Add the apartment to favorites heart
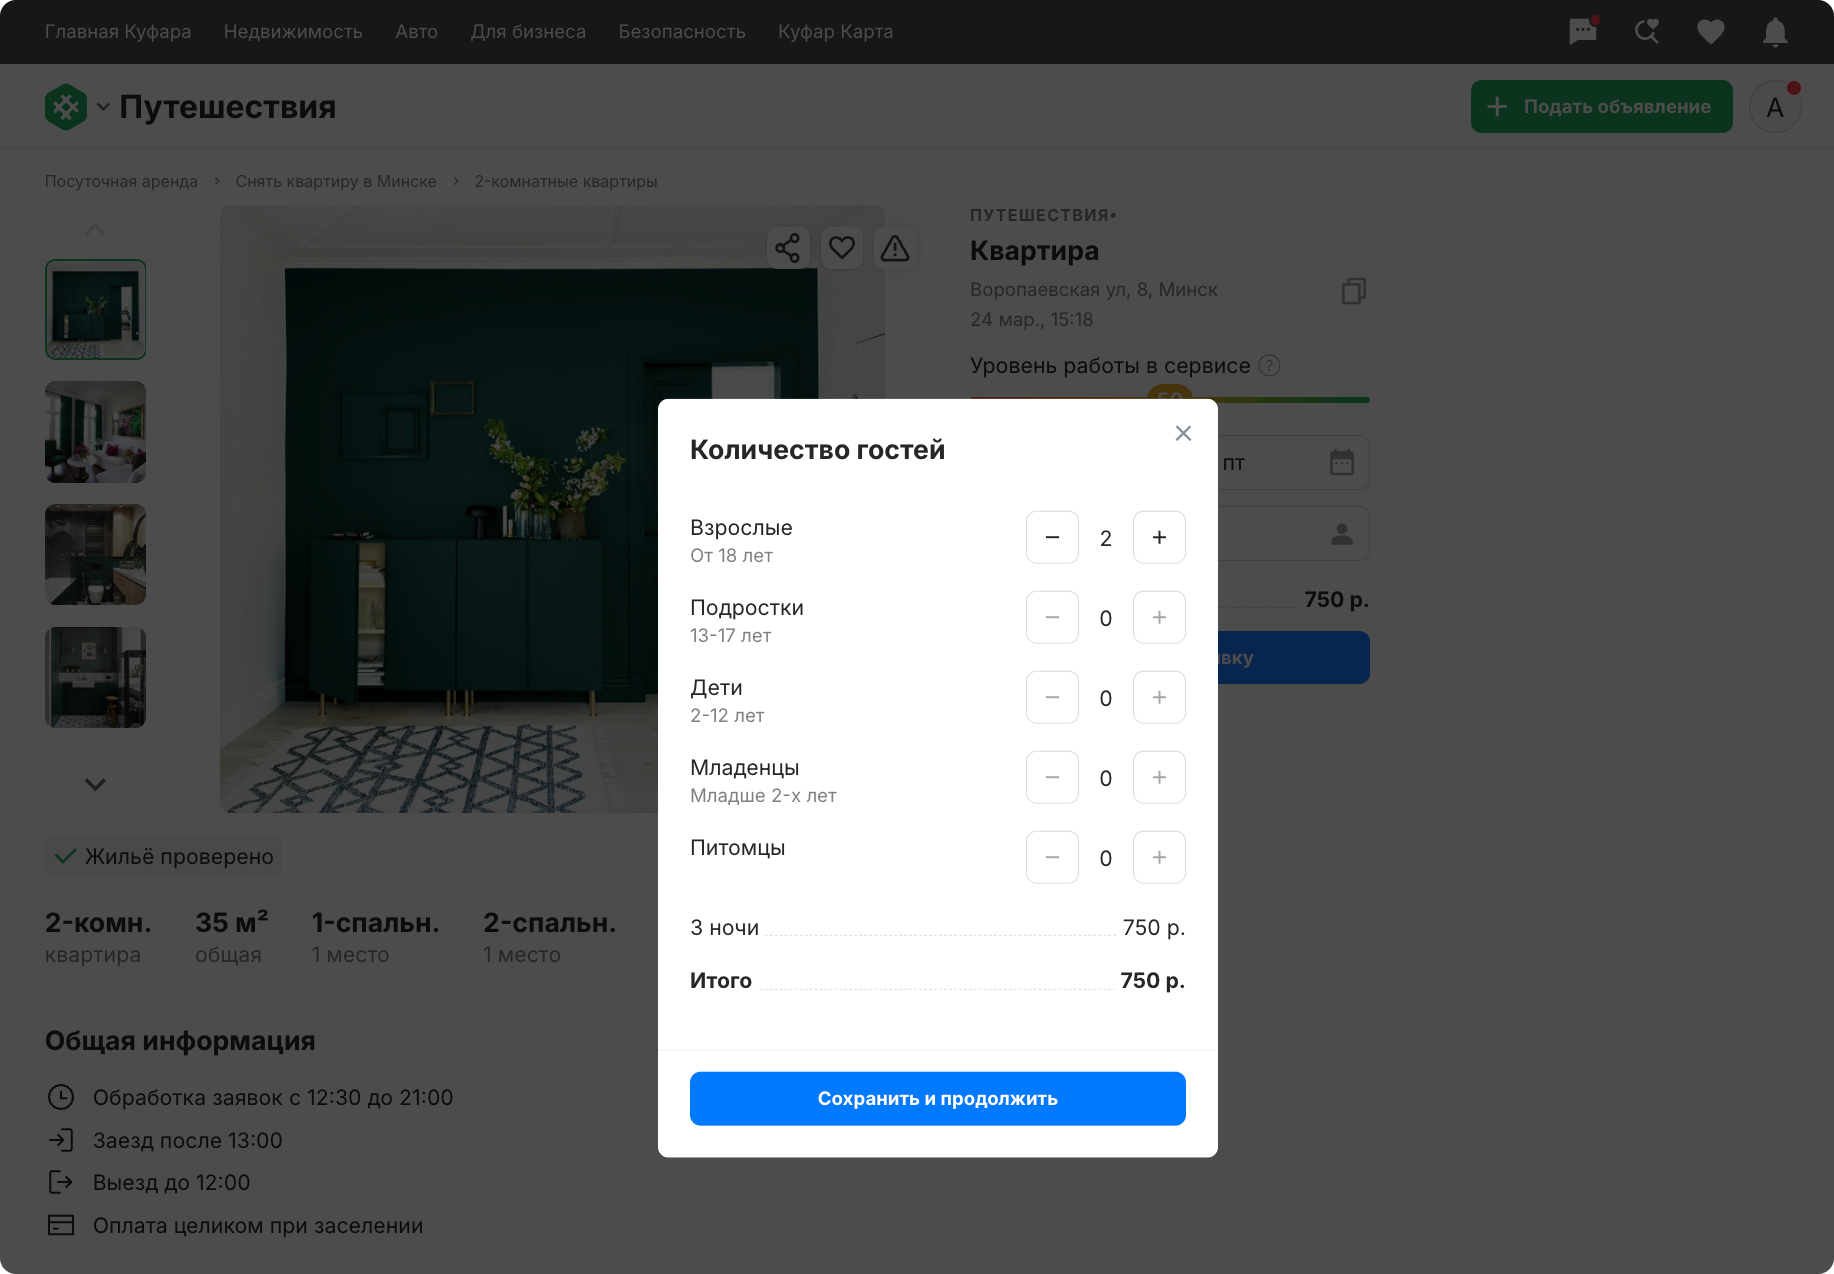Image resolution: width=1834 pixels, height=1274 pixels. 842,248
